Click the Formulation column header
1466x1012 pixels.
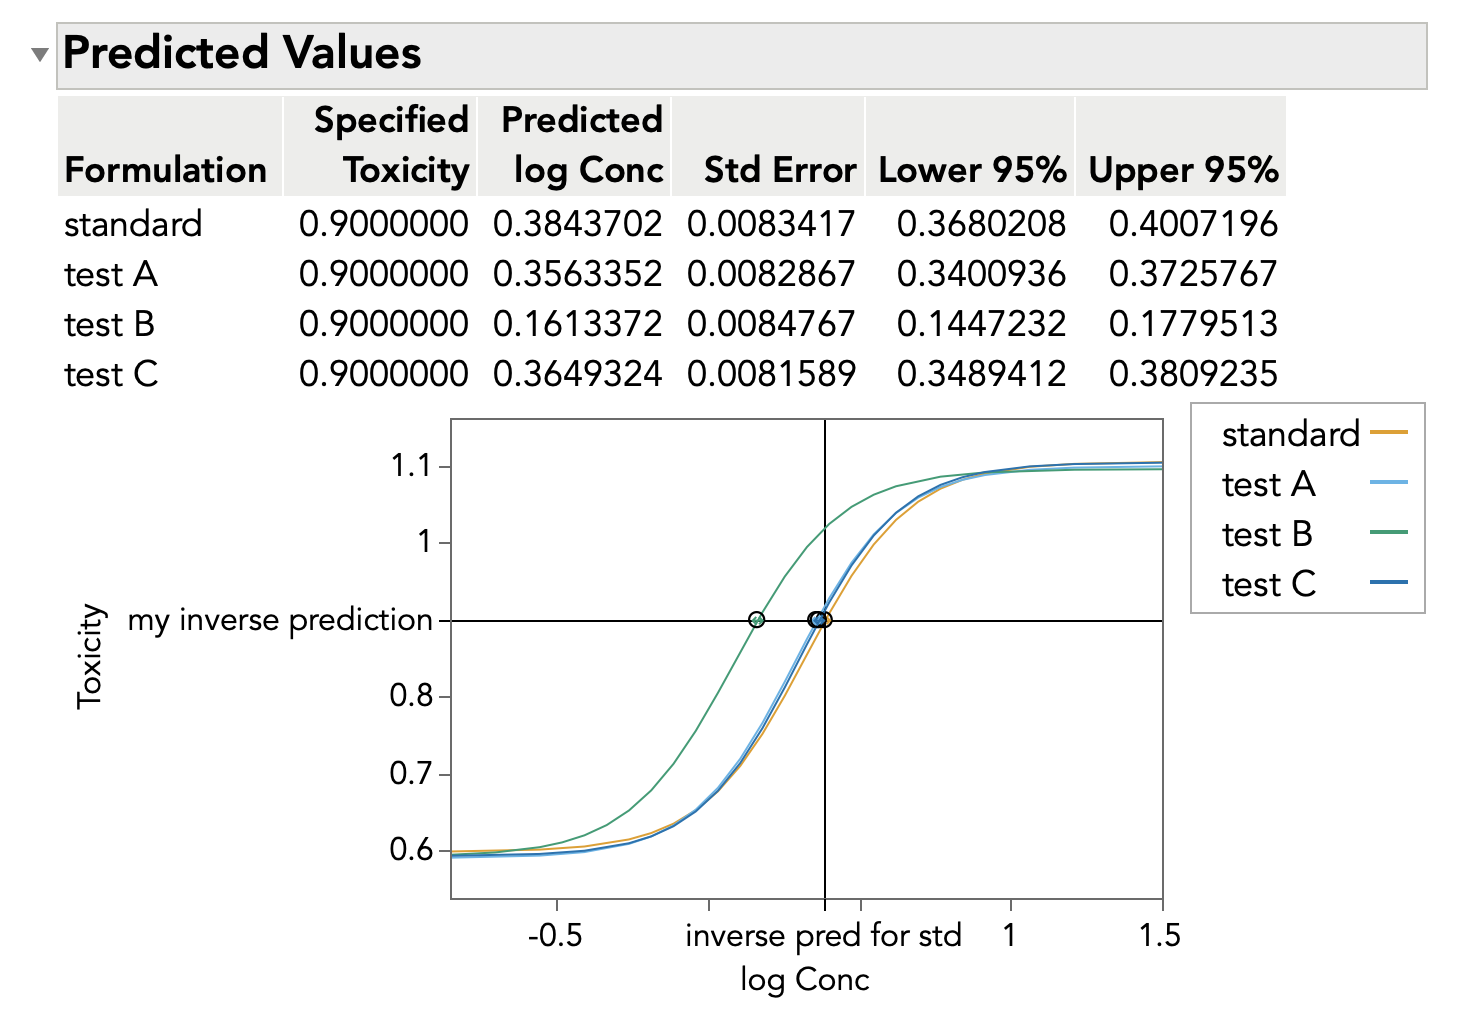point(166,170)
